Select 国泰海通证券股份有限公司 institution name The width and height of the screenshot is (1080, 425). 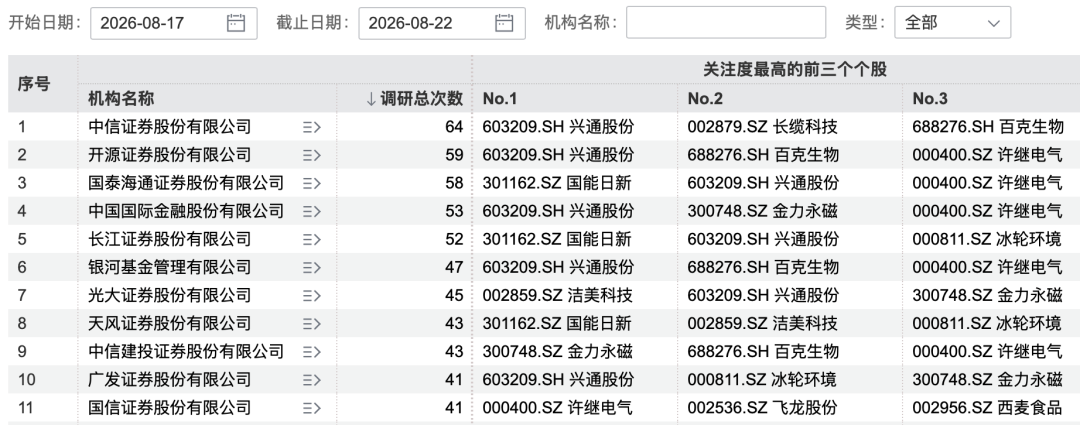click(x=186, y=183)
